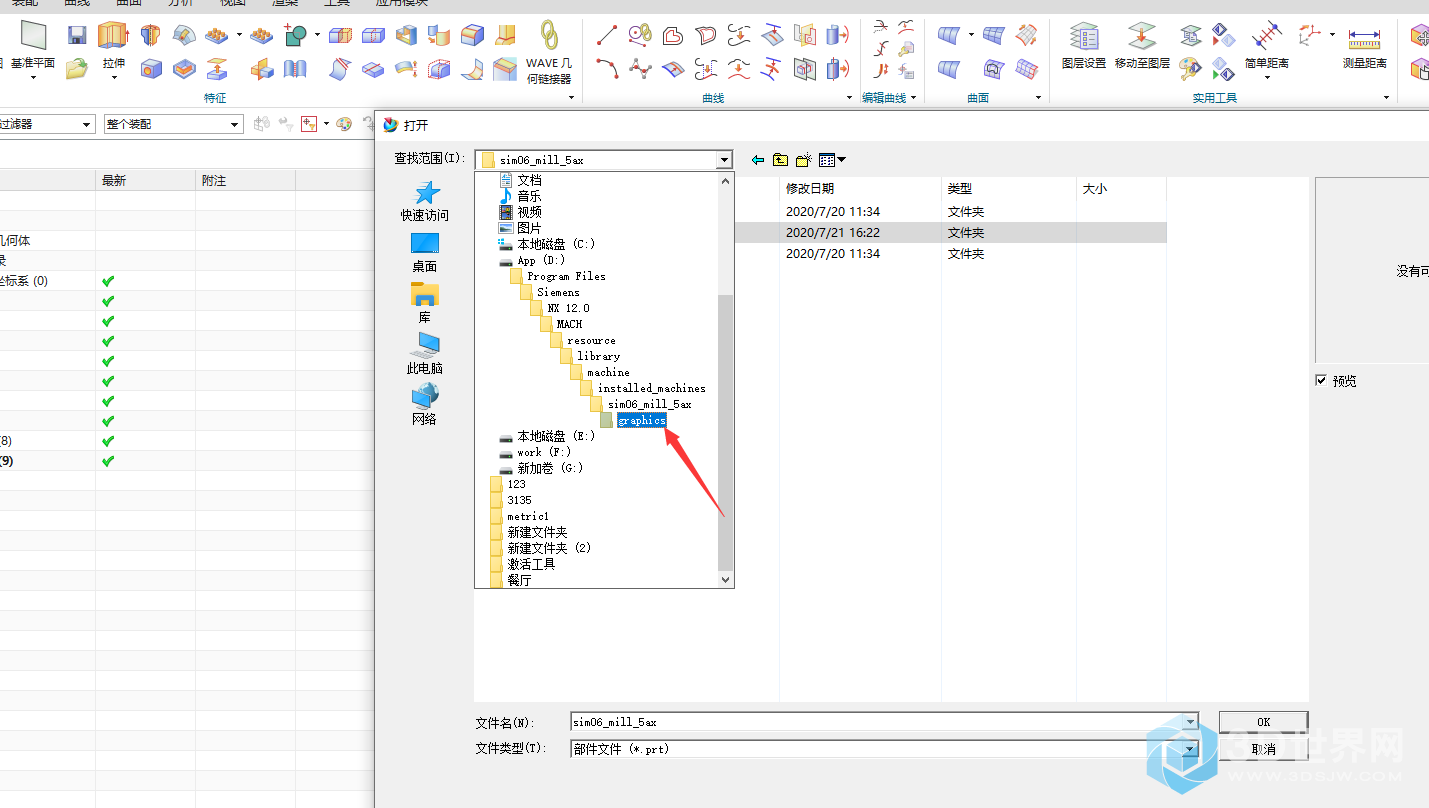Select the graphics folder in tree

click(x=641, y=421)
